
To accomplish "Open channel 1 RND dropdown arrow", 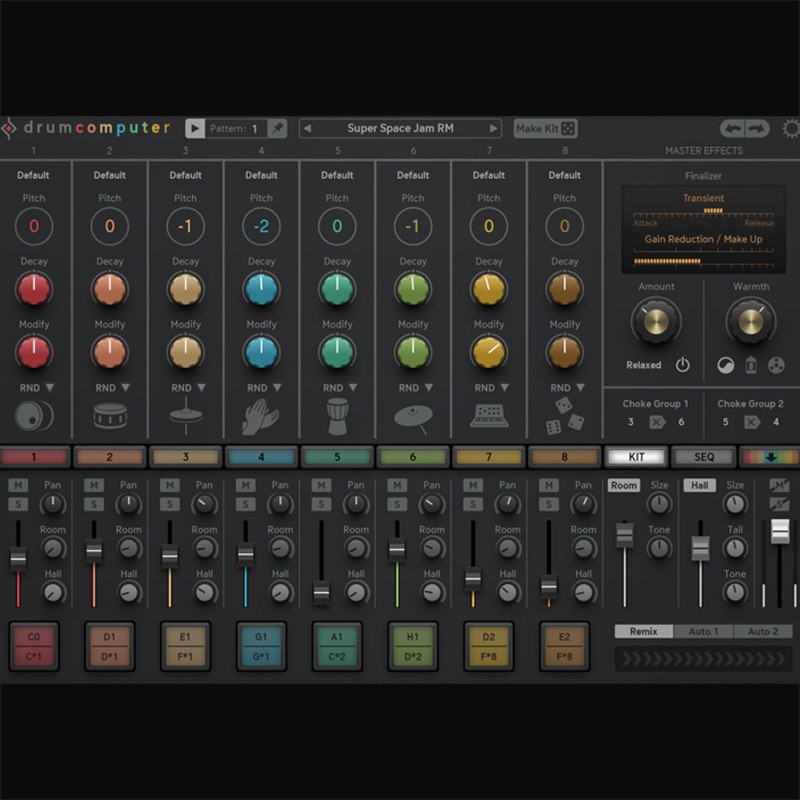I will pyautogui.click(x=49, y=387).
